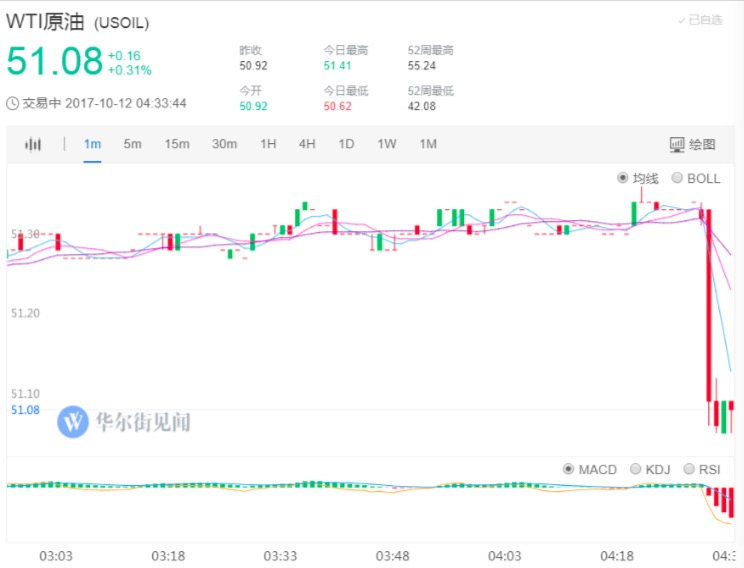Viewport: 744px width, 568px height.
Task: Click the large red falling candlestick
Action: (709, 305)
